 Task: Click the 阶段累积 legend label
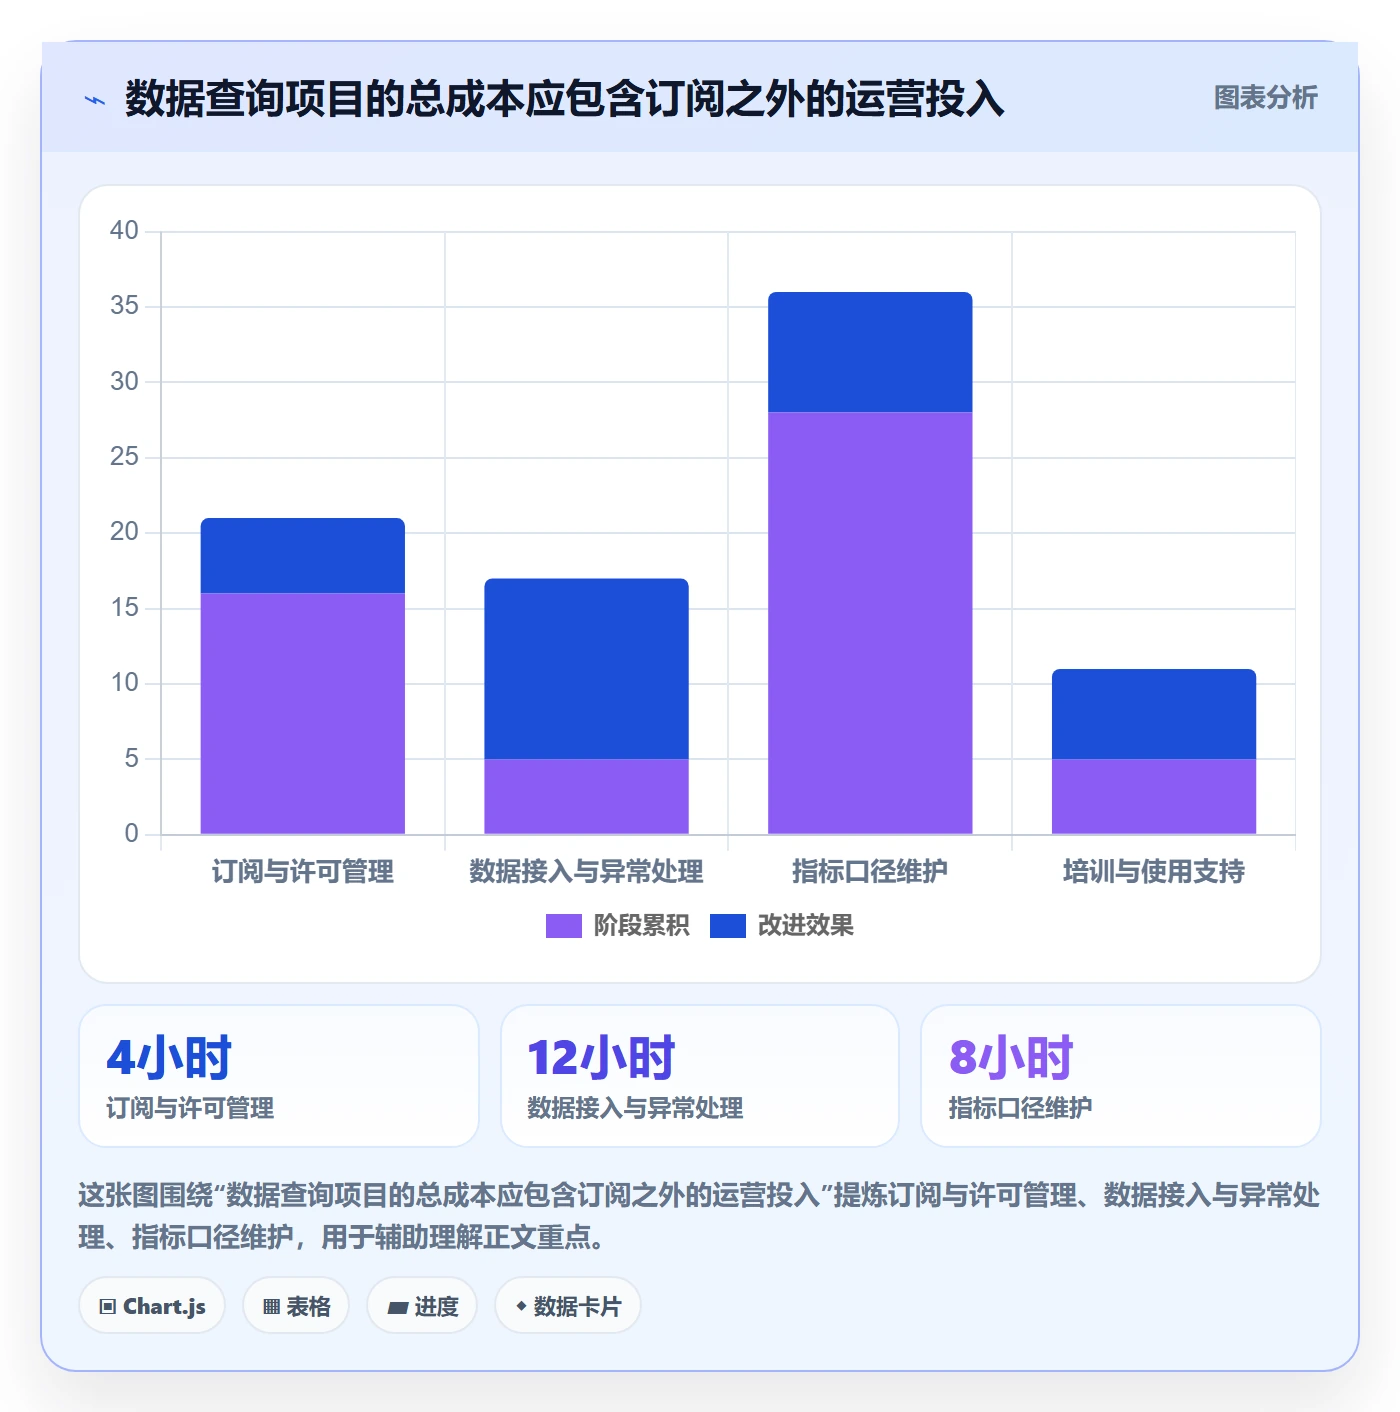pos(641,926)
